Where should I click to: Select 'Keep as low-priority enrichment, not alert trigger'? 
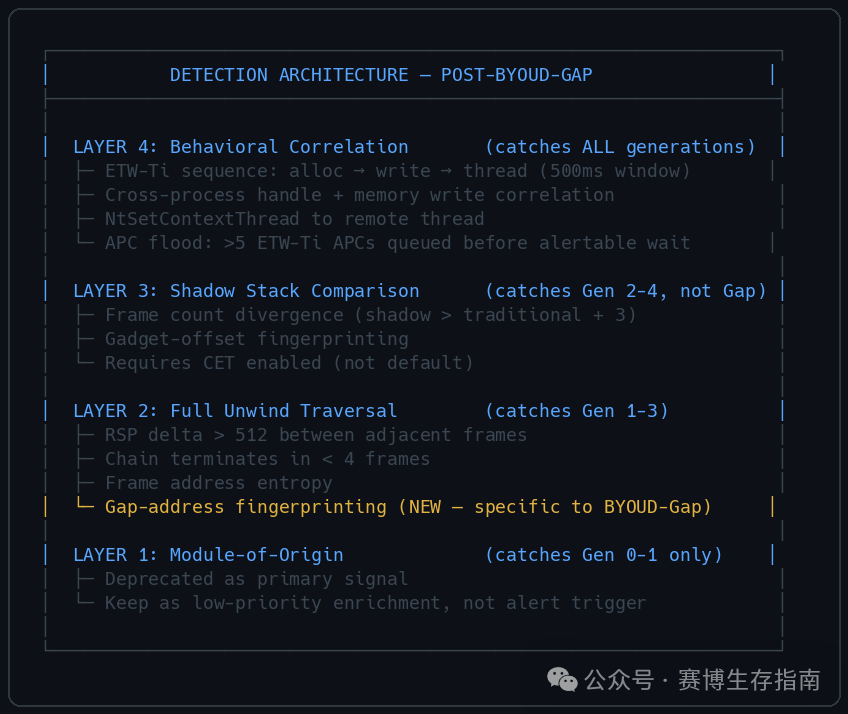click(376, 603)
